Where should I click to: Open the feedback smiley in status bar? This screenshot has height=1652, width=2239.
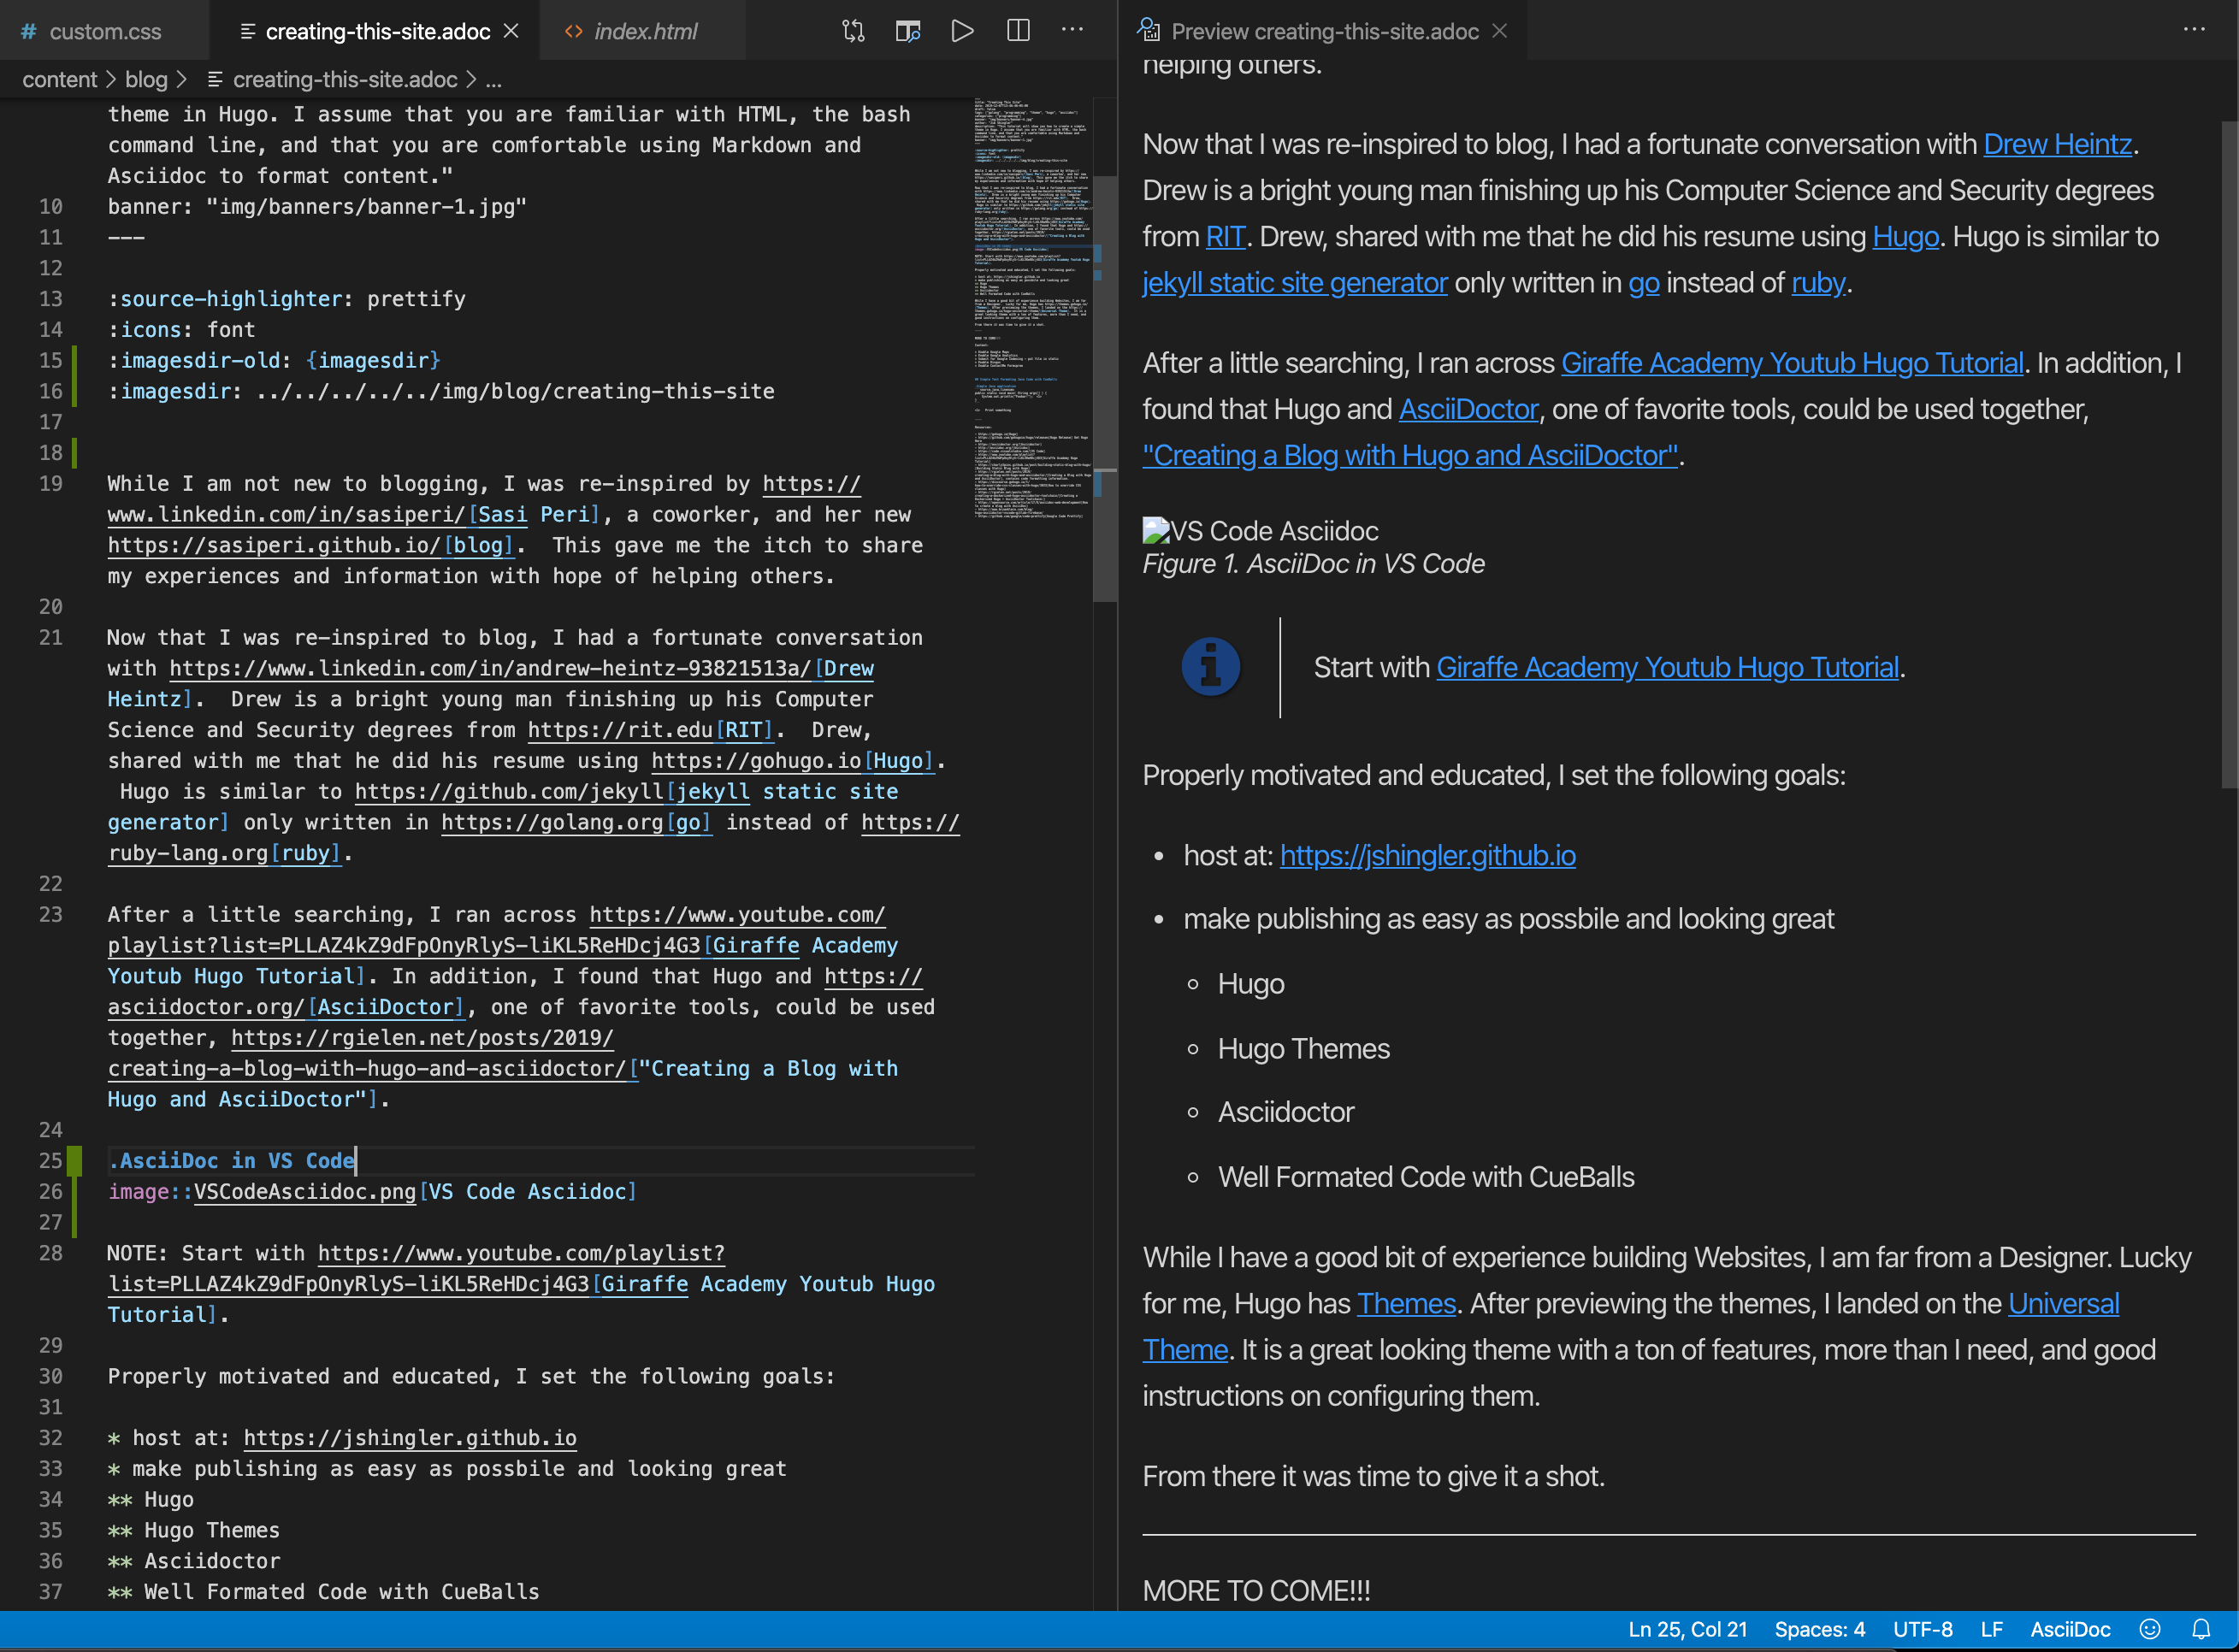coord(2150,1629)
